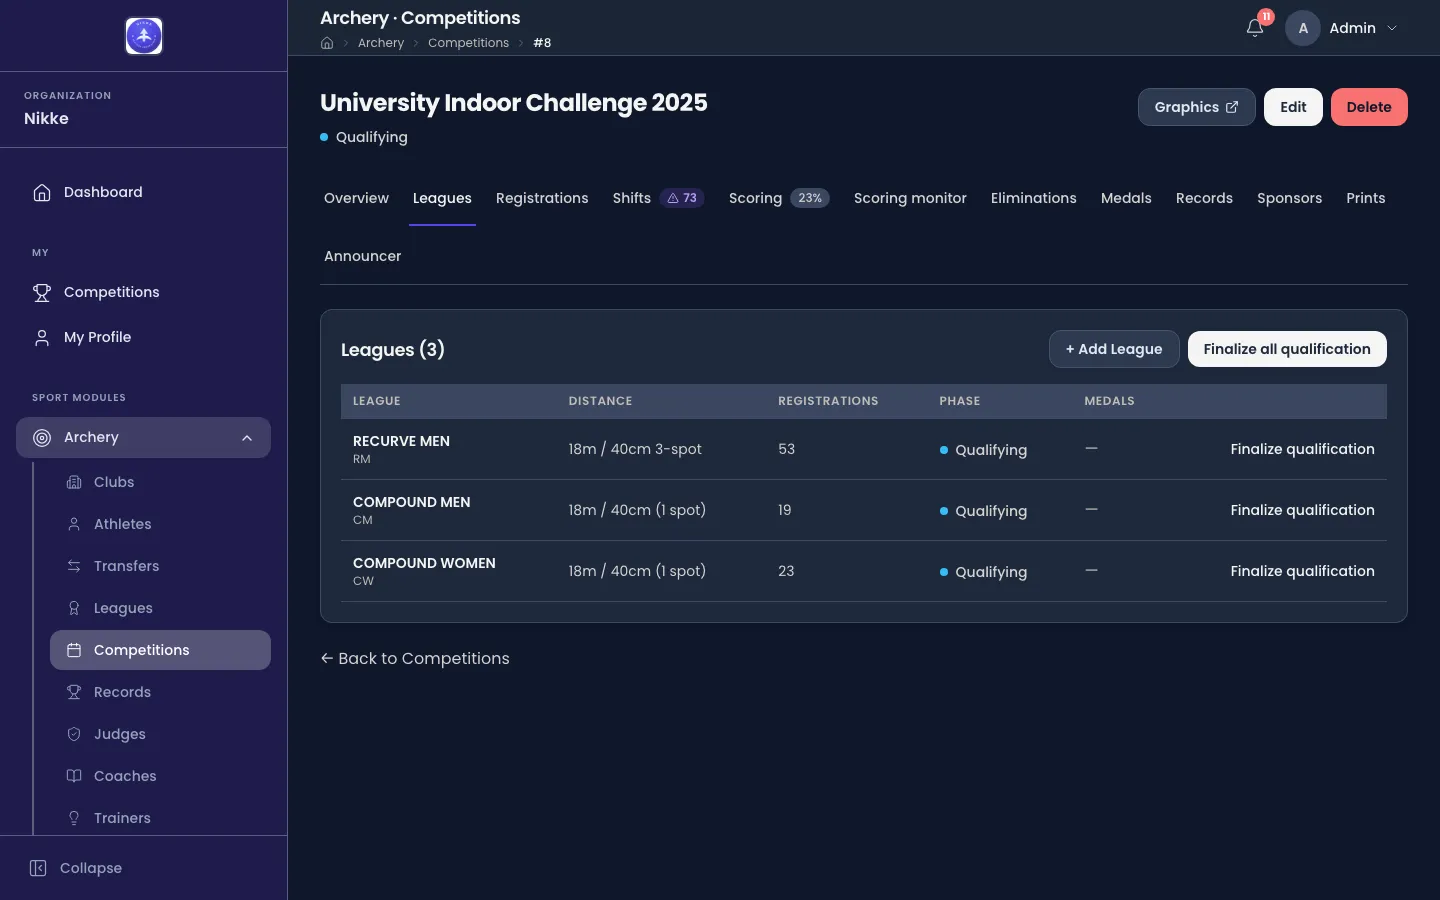Finalize qualification for Compound Men
Viewport: 1440px width, 900px height.
[1302, 510]
